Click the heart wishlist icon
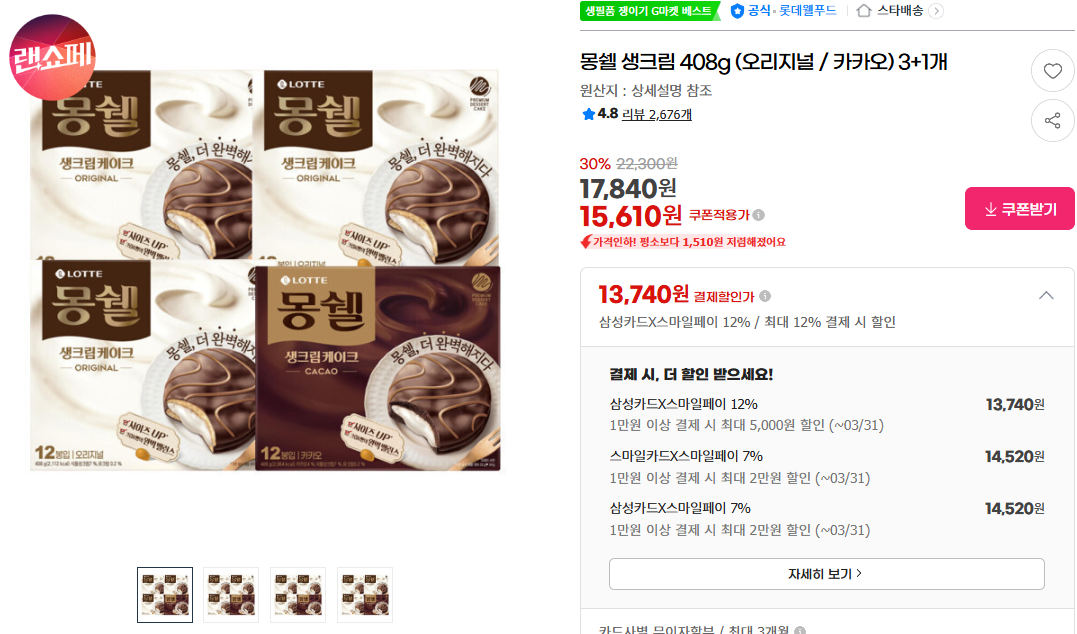The image size is (1077, 634). click(x=1052, y=71)
